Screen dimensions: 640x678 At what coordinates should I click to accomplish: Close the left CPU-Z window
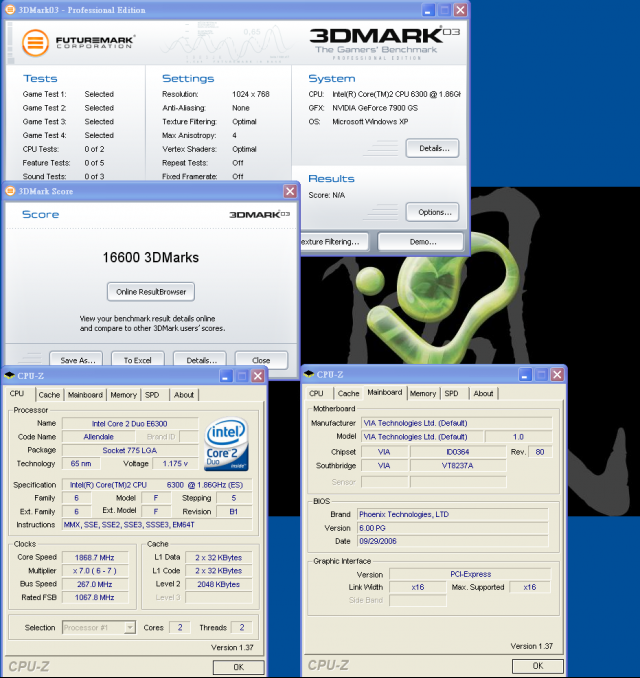click(258, 376)
